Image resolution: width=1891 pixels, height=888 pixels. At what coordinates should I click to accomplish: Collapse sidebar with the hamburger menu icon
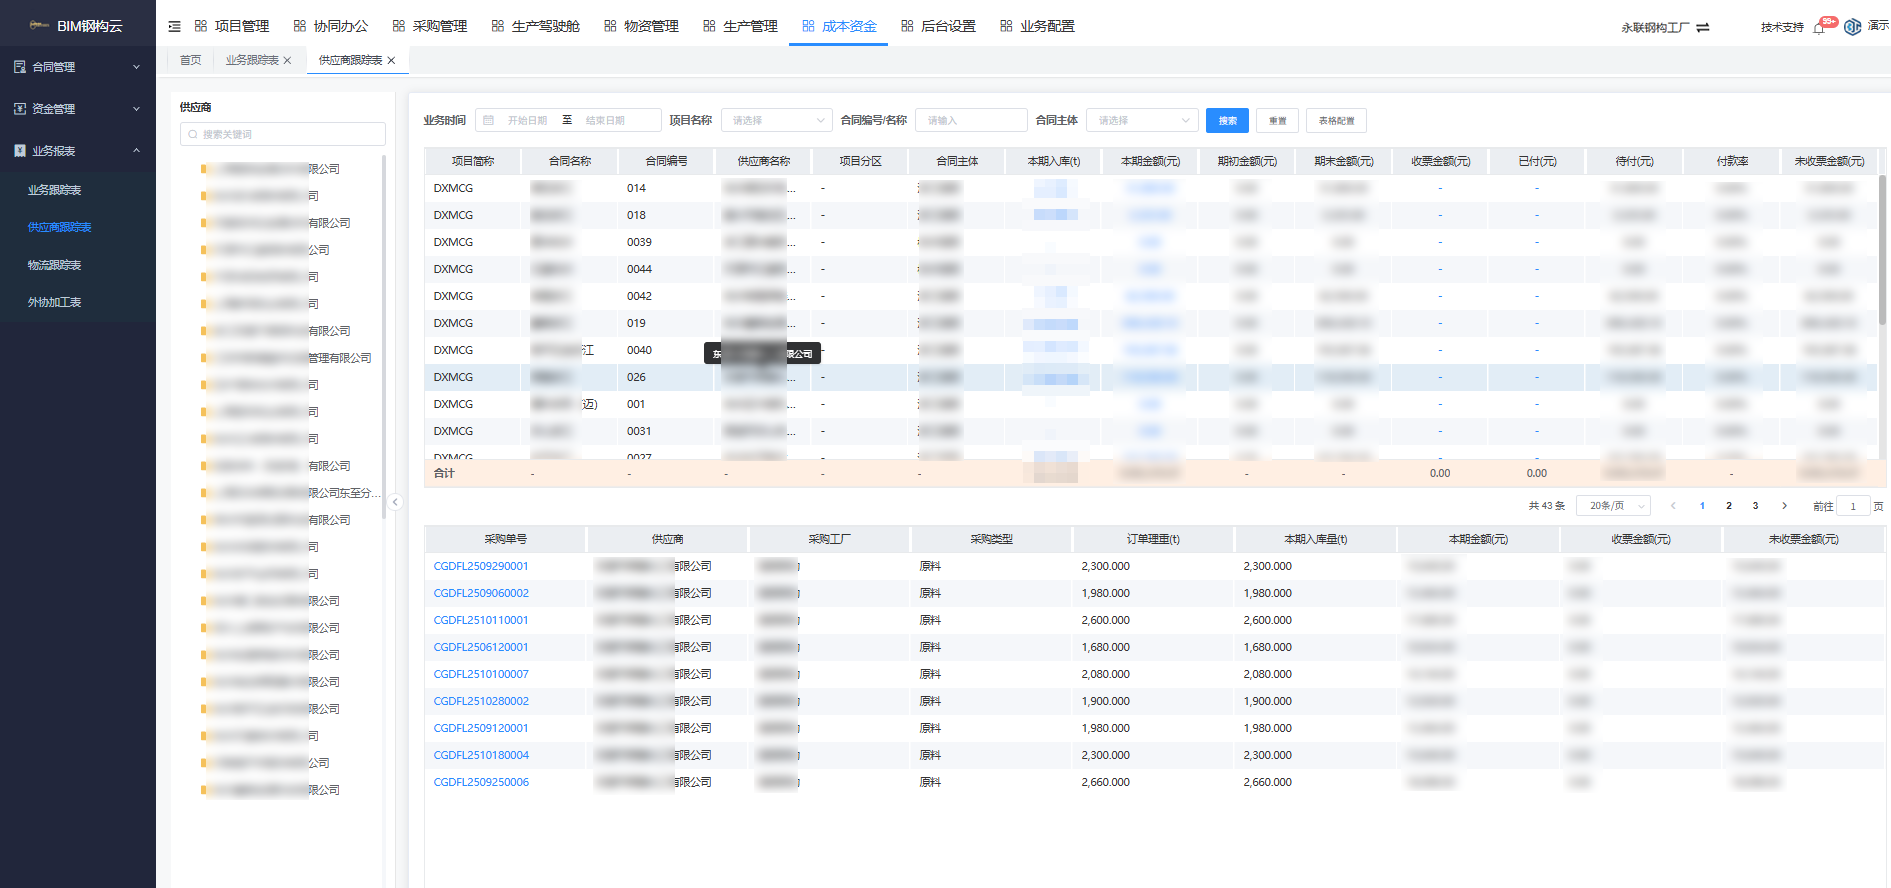tap(175, 27)
